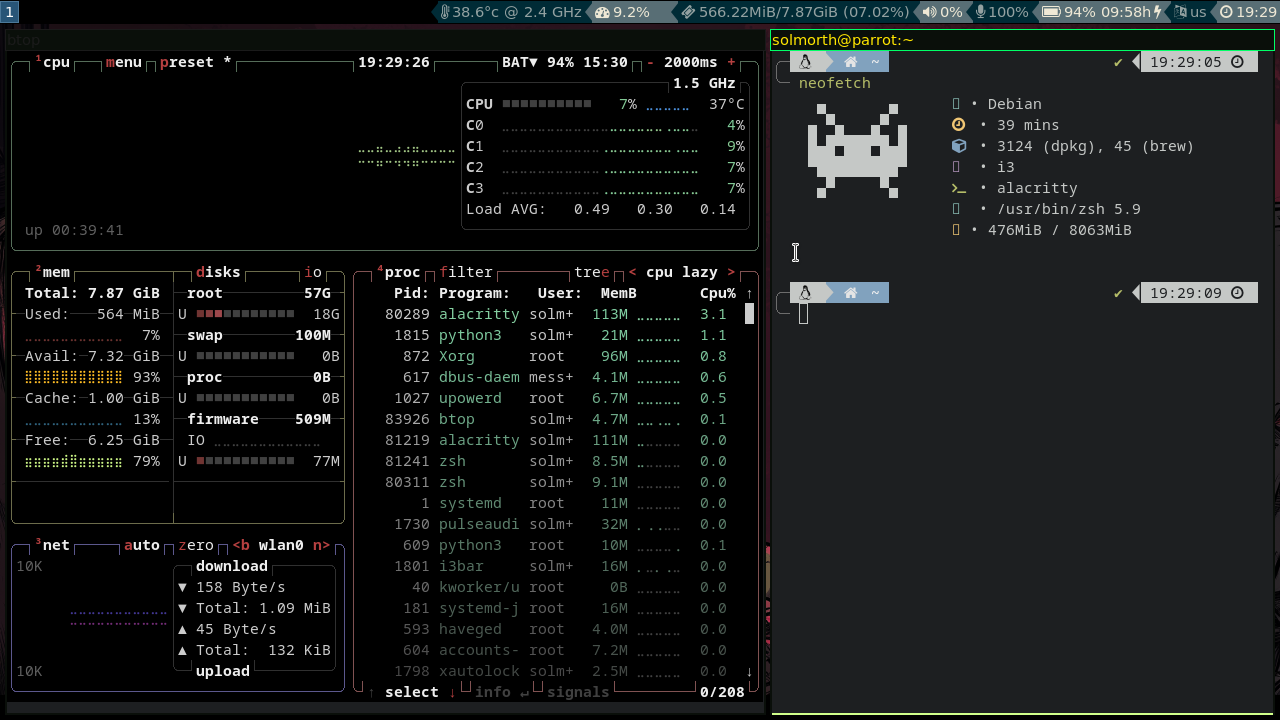
Task: Click the thermometer temperature icon
Action: pos(445,12)
